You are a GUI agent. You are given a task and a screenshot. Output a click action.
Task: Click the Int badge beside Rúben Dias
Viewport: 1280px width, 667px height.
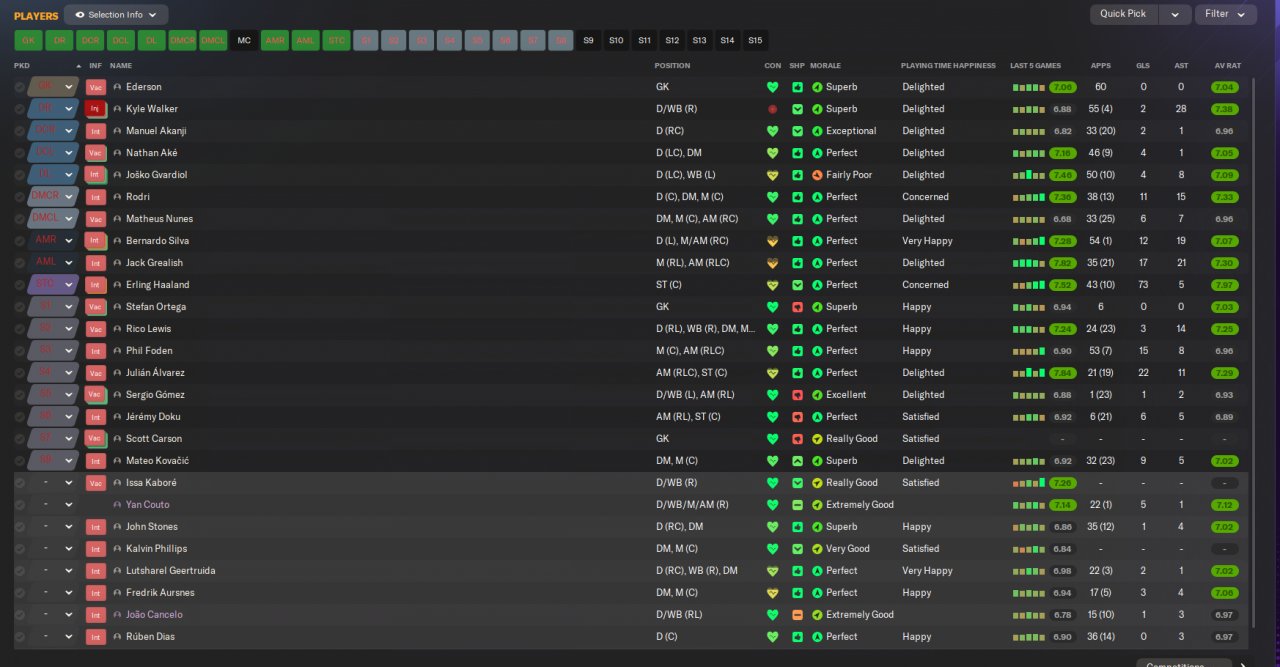96,637
